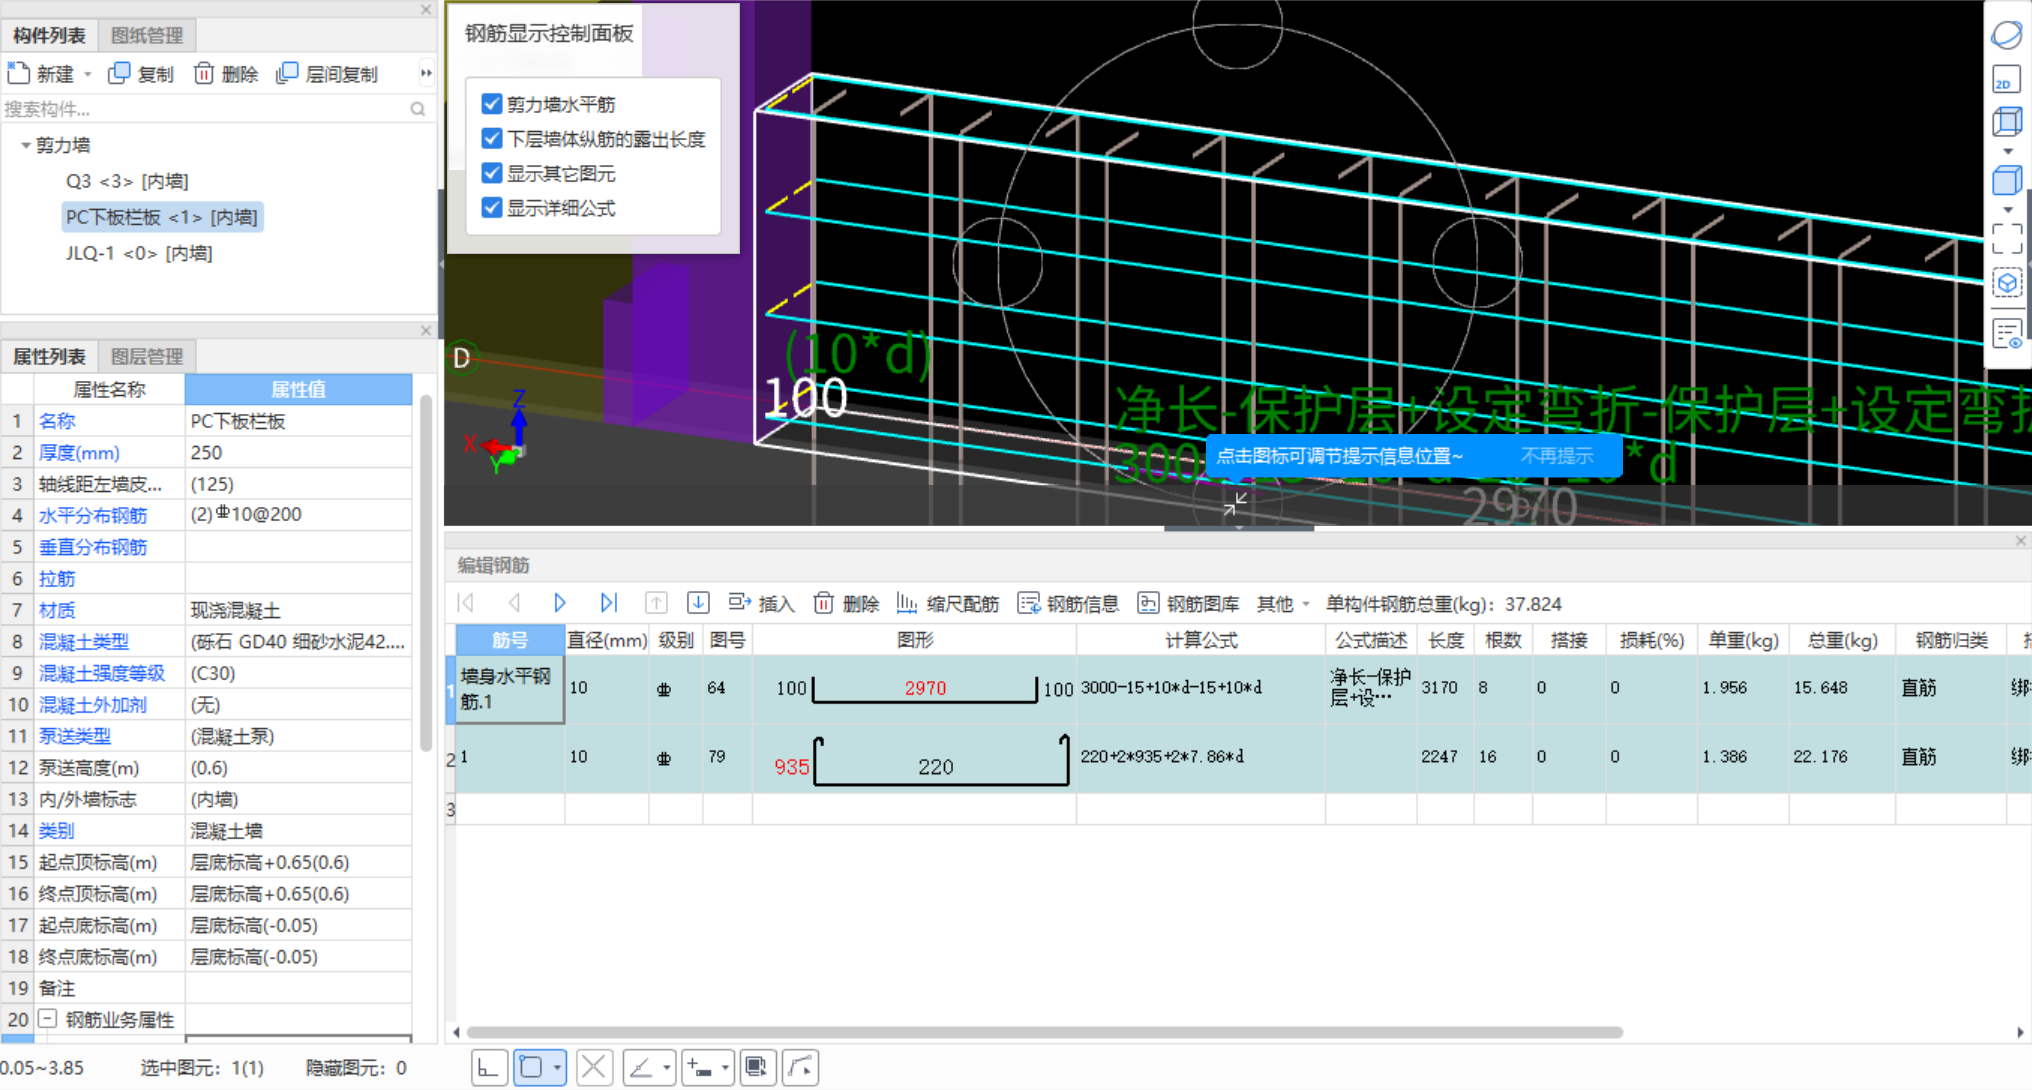Screen dimensions: 2032x1090
Task: Toggle 显示详细公式 checkbox
Action: click(x=491, y=208)
